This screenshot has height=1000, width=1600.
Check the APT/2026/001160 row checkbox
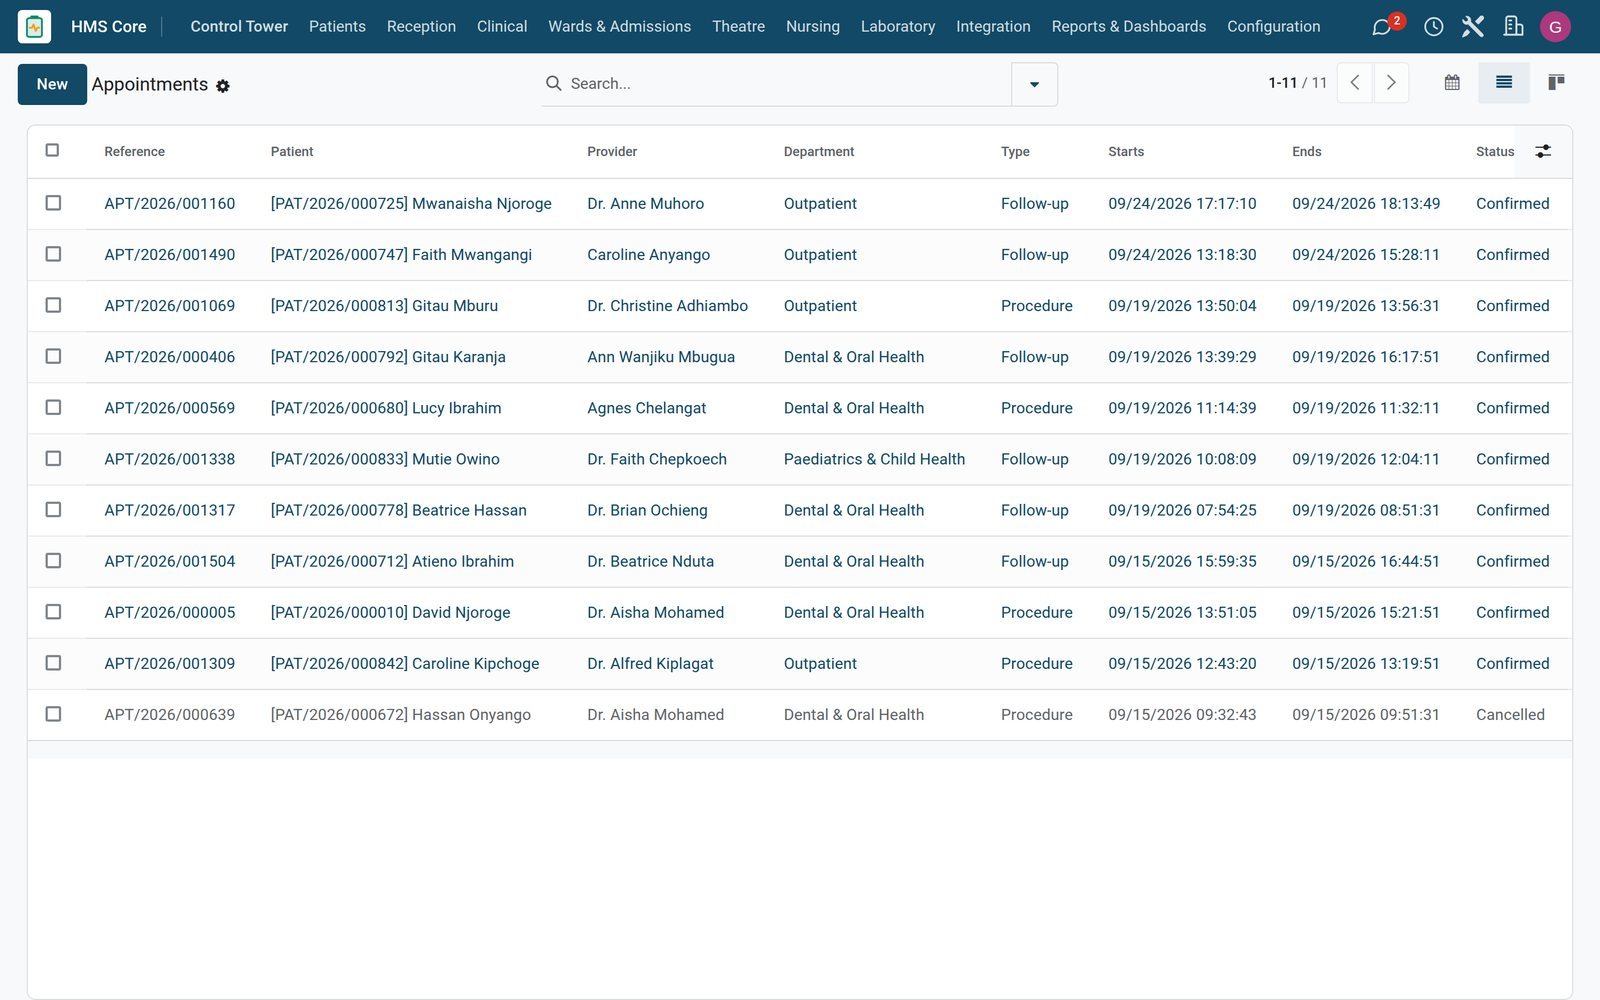click(53, 203)
